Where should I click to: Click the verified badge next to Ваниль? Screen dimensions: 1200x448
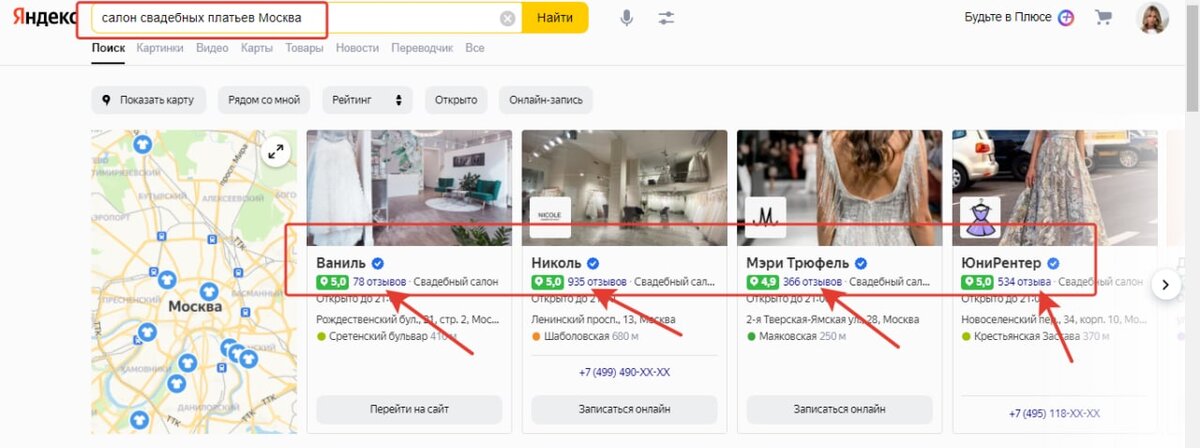(x=377, y=263)
